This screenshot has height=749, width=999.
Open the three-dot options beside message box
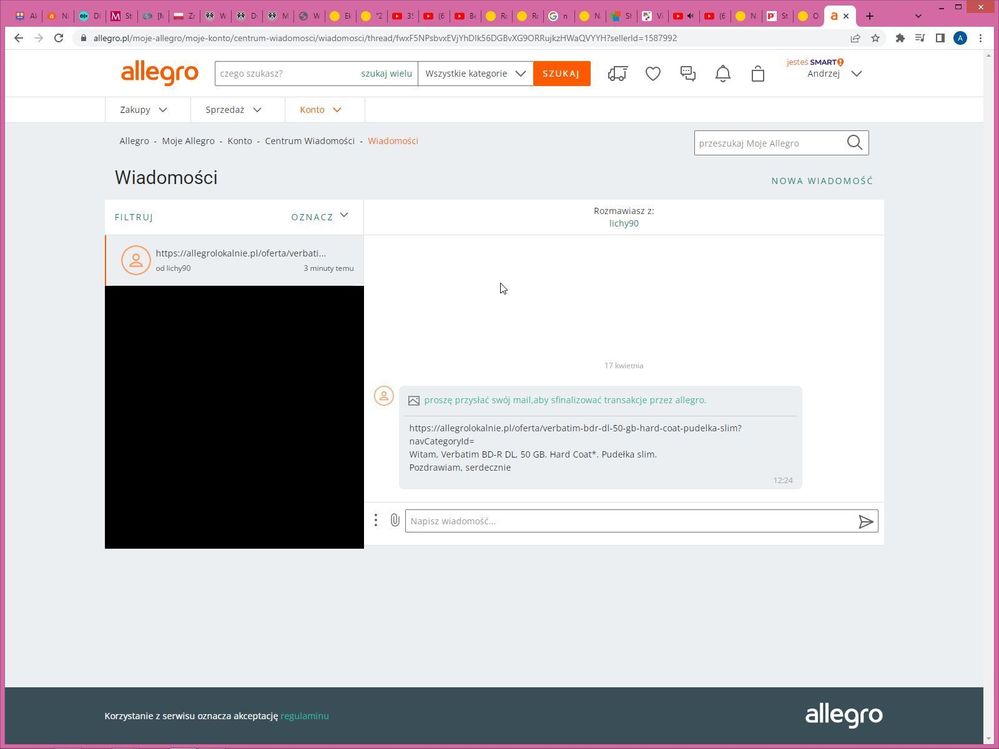pyautogui.click(x=376, y=520)
